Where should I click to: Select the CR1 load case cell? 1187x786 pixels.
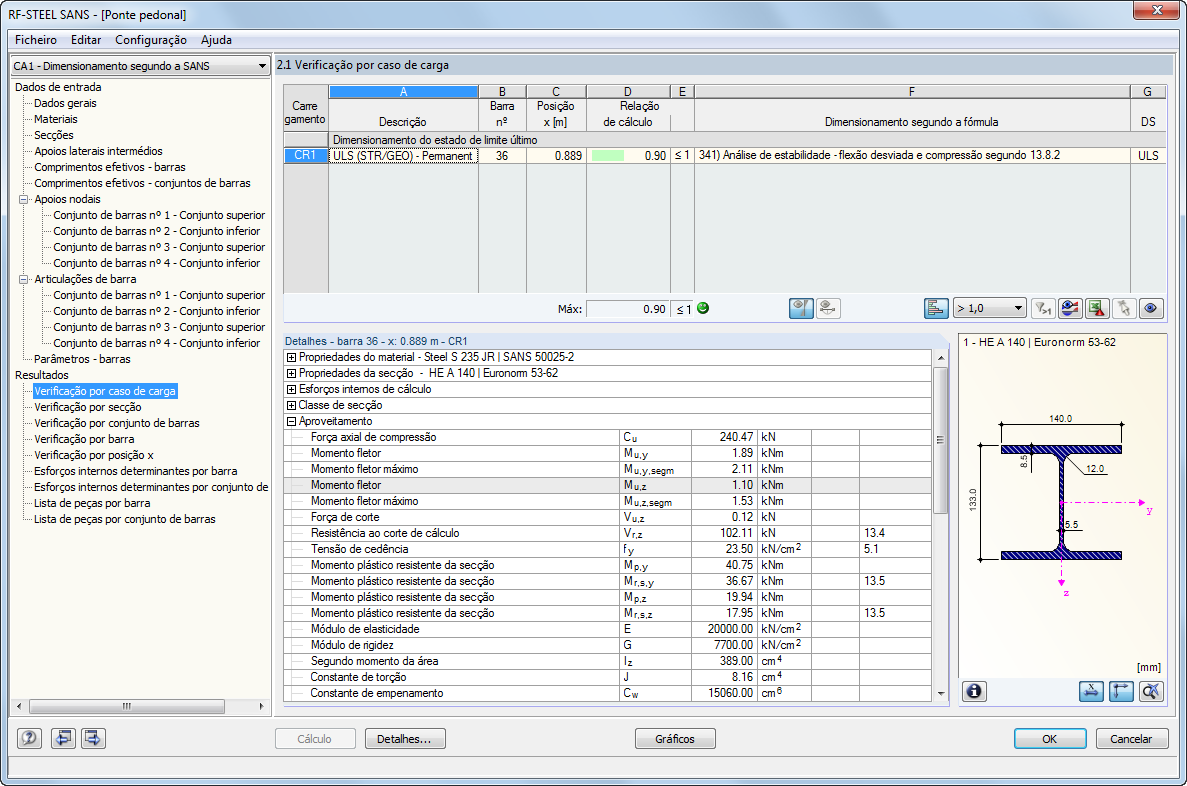coord(305,155)
